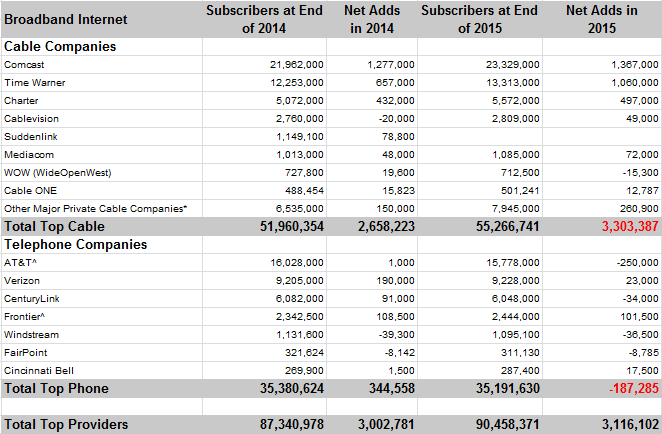This screenshot has width=662, height=434.
Task: Click AT&T's 16,028,000 subscribers cell
Action: (x=297, y=263)
